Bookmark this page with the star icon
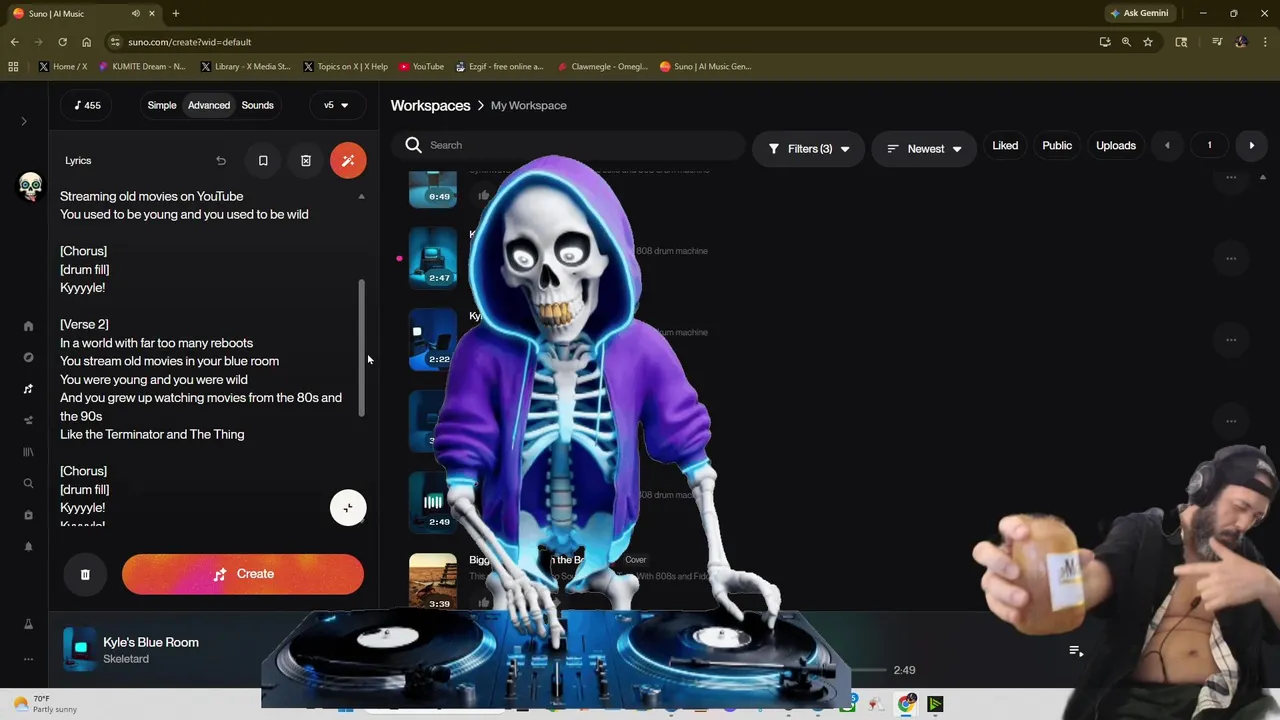Viewport: 1280px width, 720px height. pyautogui.click(x=1148, y=42)
